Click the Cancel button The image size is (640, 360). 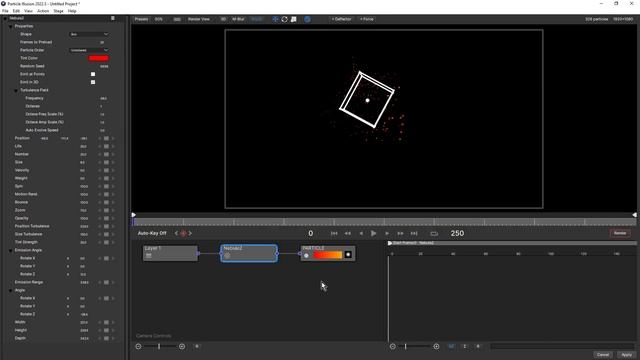click(x=603, y=355)
